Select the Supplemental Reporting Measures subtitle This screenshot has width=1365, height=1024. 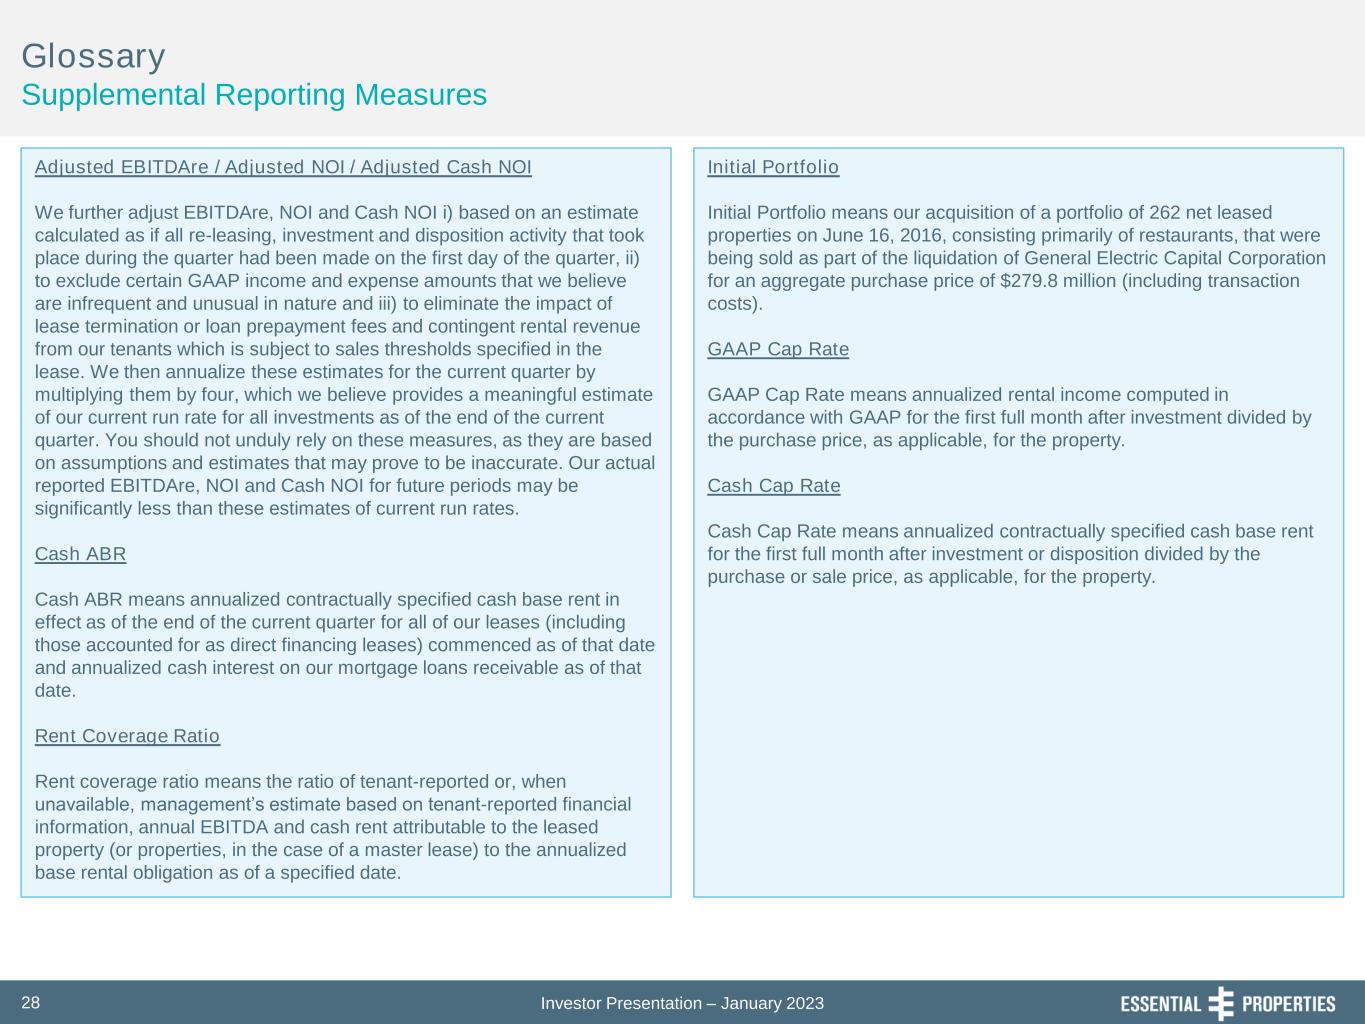point(254,95)
